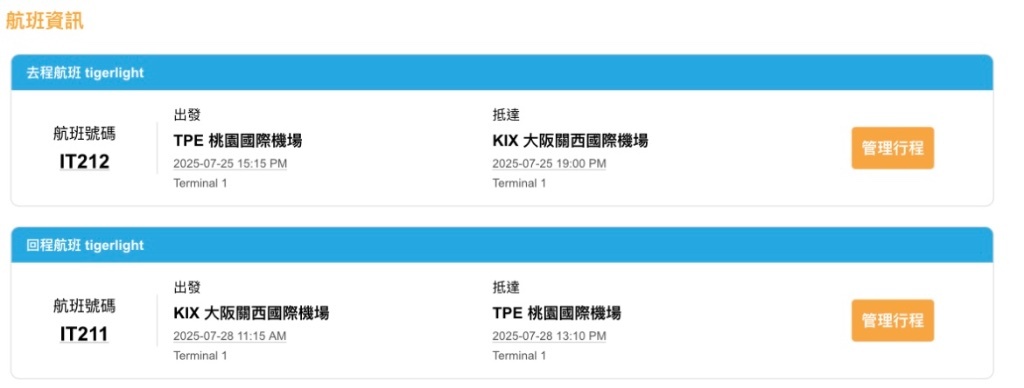Select the IT211 flight number

click(x=84, y=334)
